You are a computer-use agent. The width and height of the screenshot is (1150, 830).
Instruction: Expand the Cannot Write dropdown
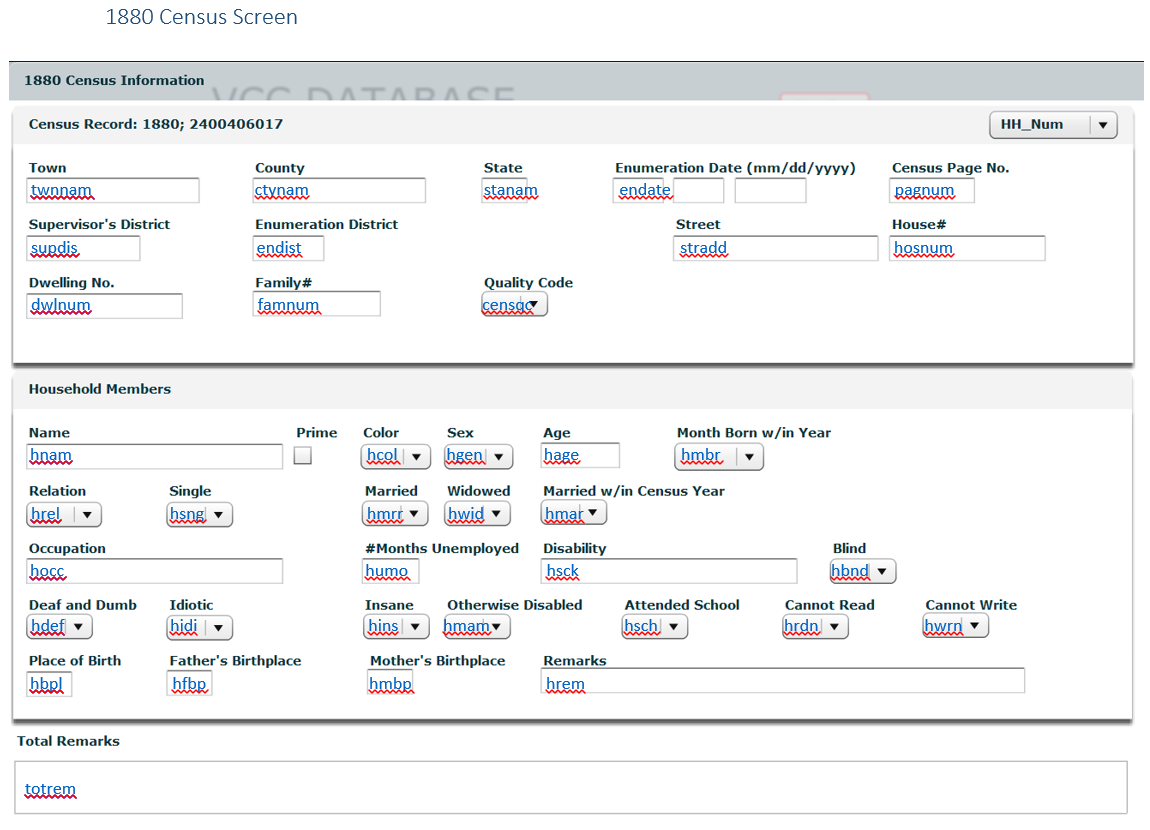(956, 627)
